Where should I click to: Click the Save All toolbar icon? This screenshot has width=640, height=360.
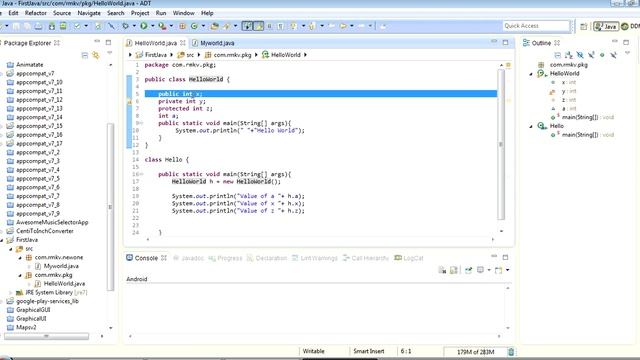(27, 26)
